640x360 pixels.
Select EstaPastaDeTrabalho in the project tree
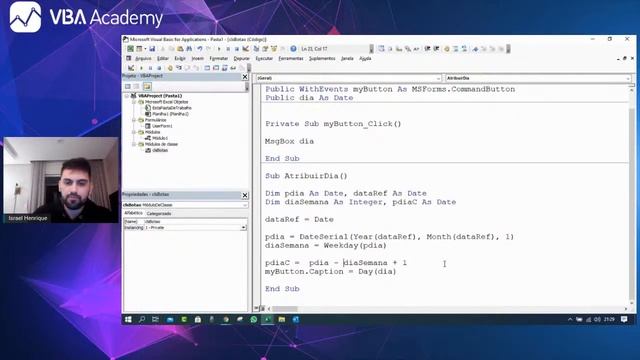[172, 108]
